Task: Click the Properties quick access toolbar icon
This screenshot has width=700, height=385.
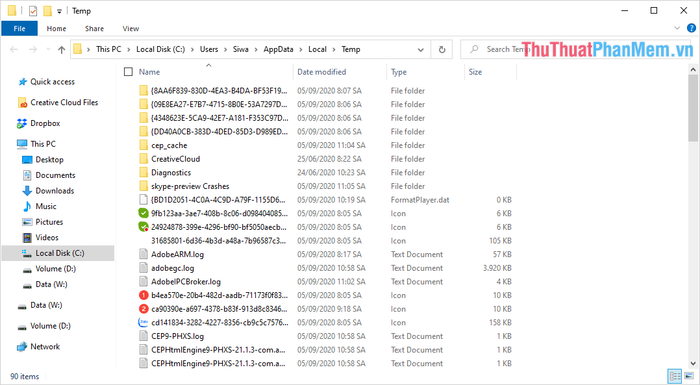Action: coord(33,11)
